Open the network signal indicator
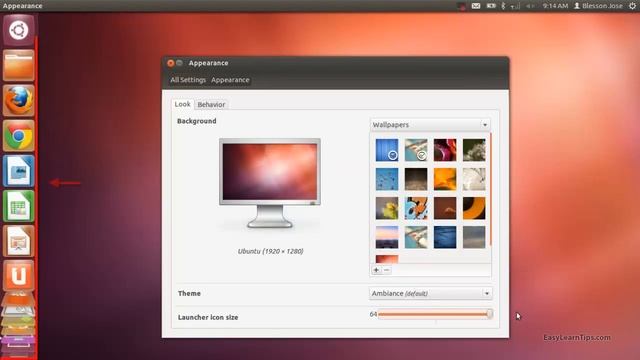This screenshot has width=640, height=360. click(x=516, y=6)
